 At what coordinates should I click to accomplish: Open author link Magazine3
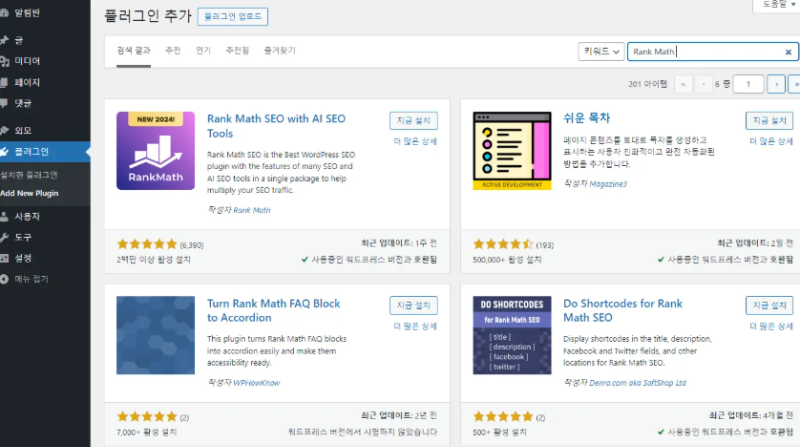[x=608, y=184]
